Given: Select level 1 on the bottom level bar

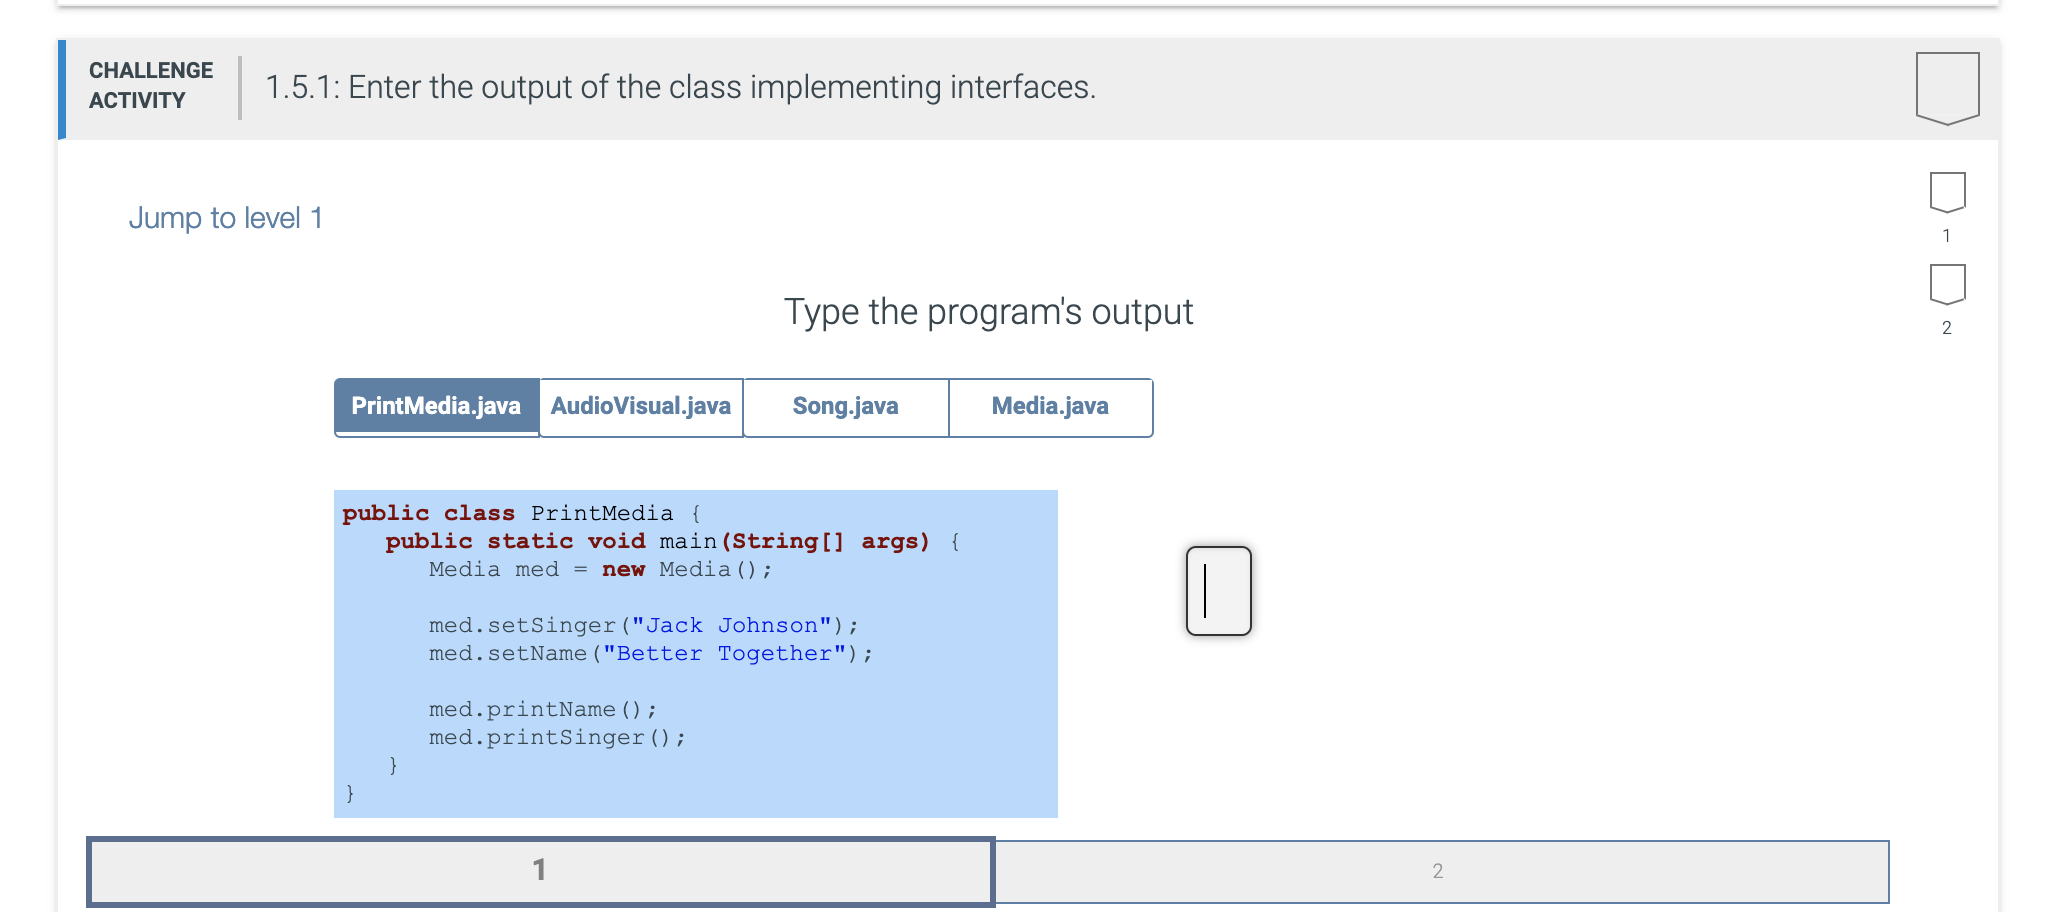Looking at the screenshot, I should [540, 871].
